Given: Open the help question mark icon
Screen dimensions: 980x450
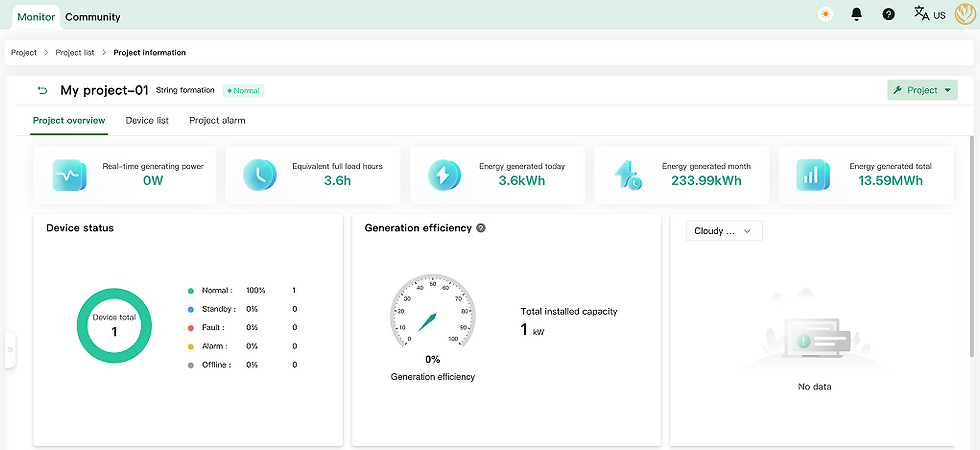Looking at the screenshot, I should (888, 14).
